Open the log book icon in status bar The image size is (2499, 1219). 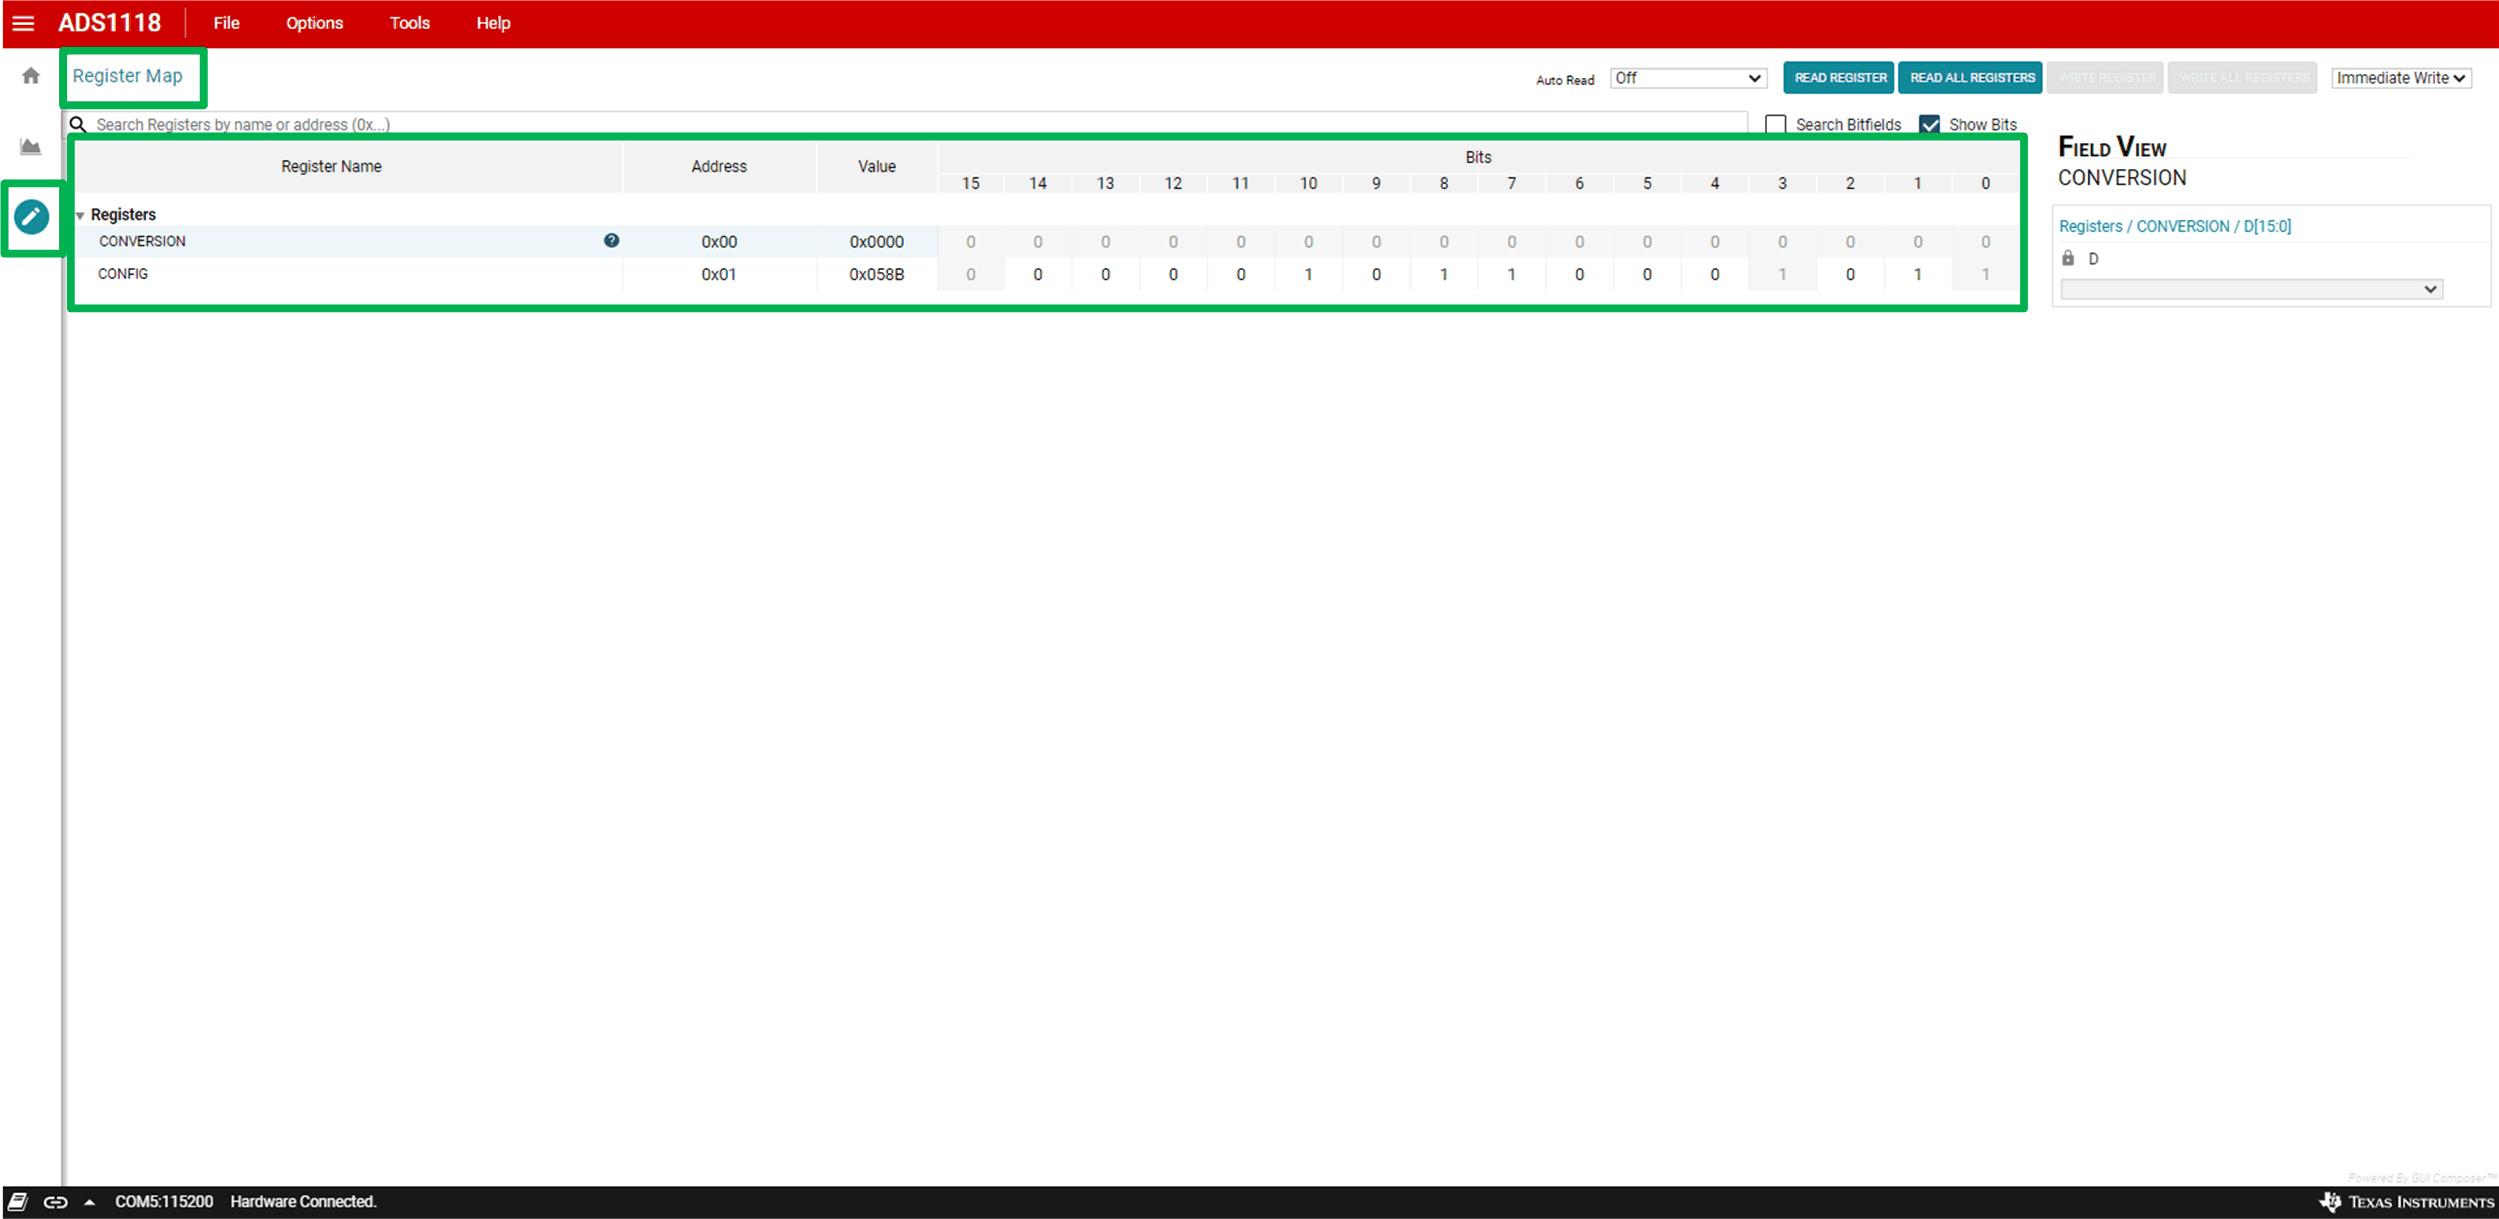click(x=18, y=1201)
